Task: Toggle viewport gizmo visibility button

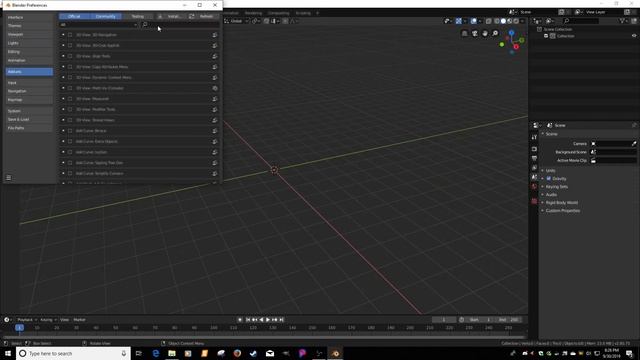Action: point(458,21)
